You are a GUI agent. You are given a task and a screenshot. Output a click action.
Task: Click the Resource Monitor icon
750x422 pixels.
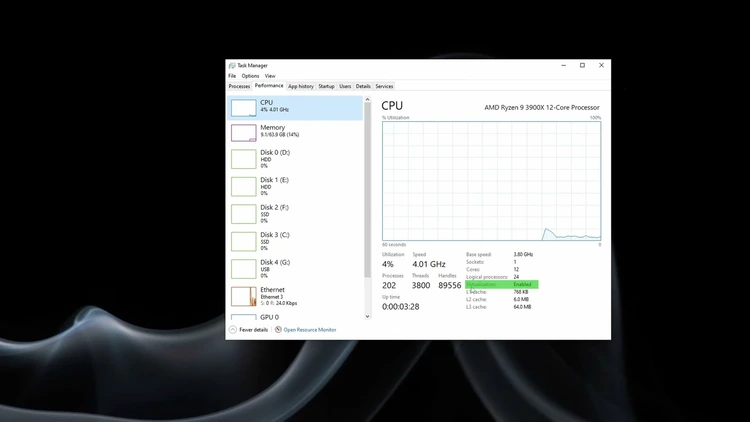(x=278, y=330)
